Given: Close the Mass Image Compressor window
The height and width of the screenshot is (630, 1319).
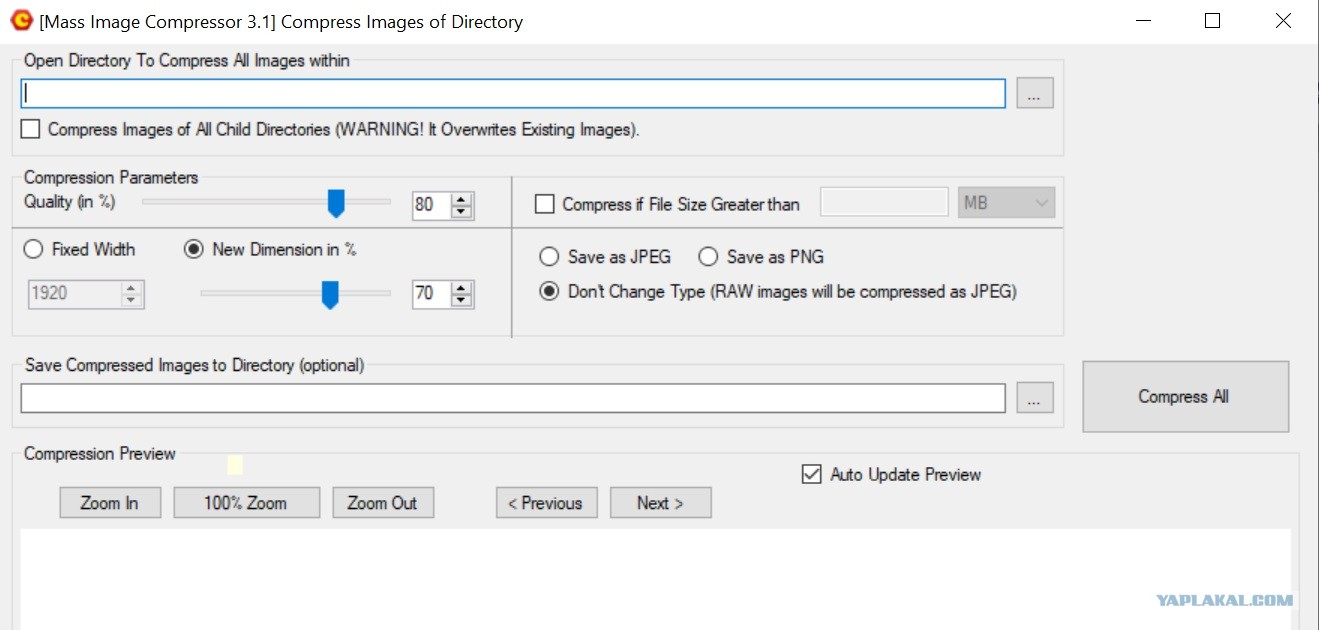Looking at the screenshot, I should pos(1283,20).
